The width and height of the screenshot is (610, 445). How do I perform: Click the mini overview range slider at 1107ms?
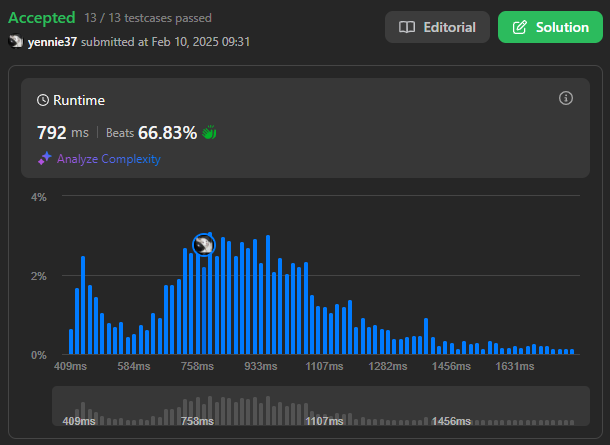click(x=324, y=421)
